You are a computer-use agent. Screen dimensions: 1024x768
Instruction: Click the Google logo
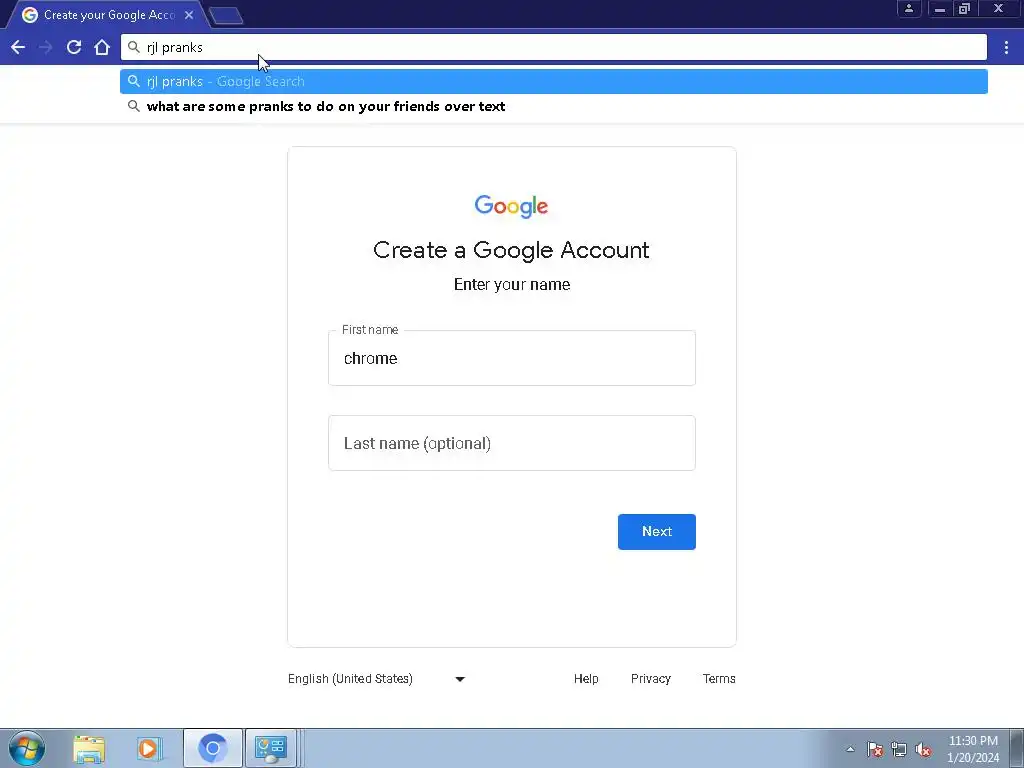[511, 206]
